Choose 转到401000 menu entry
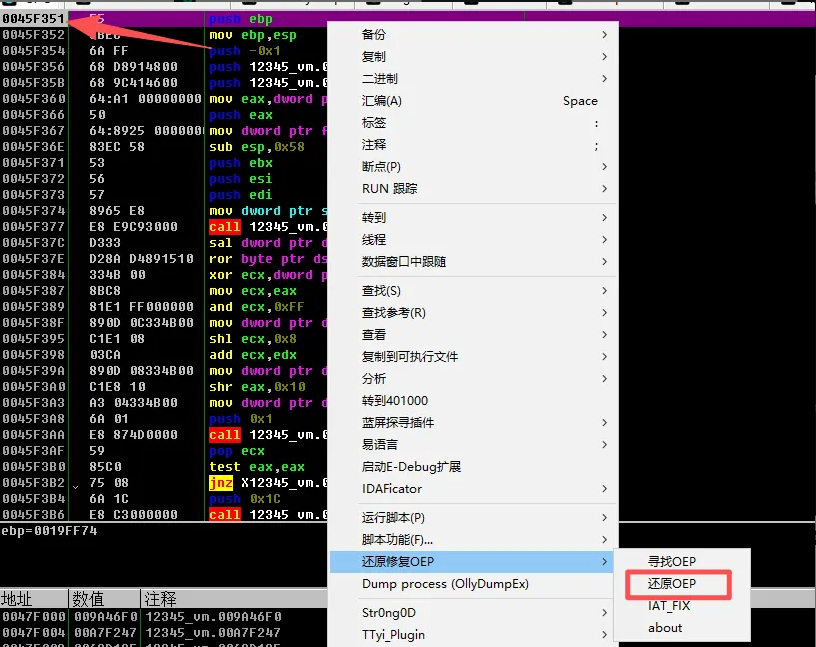The height and width of the screenshot is (647, 816). pos(473,400)
